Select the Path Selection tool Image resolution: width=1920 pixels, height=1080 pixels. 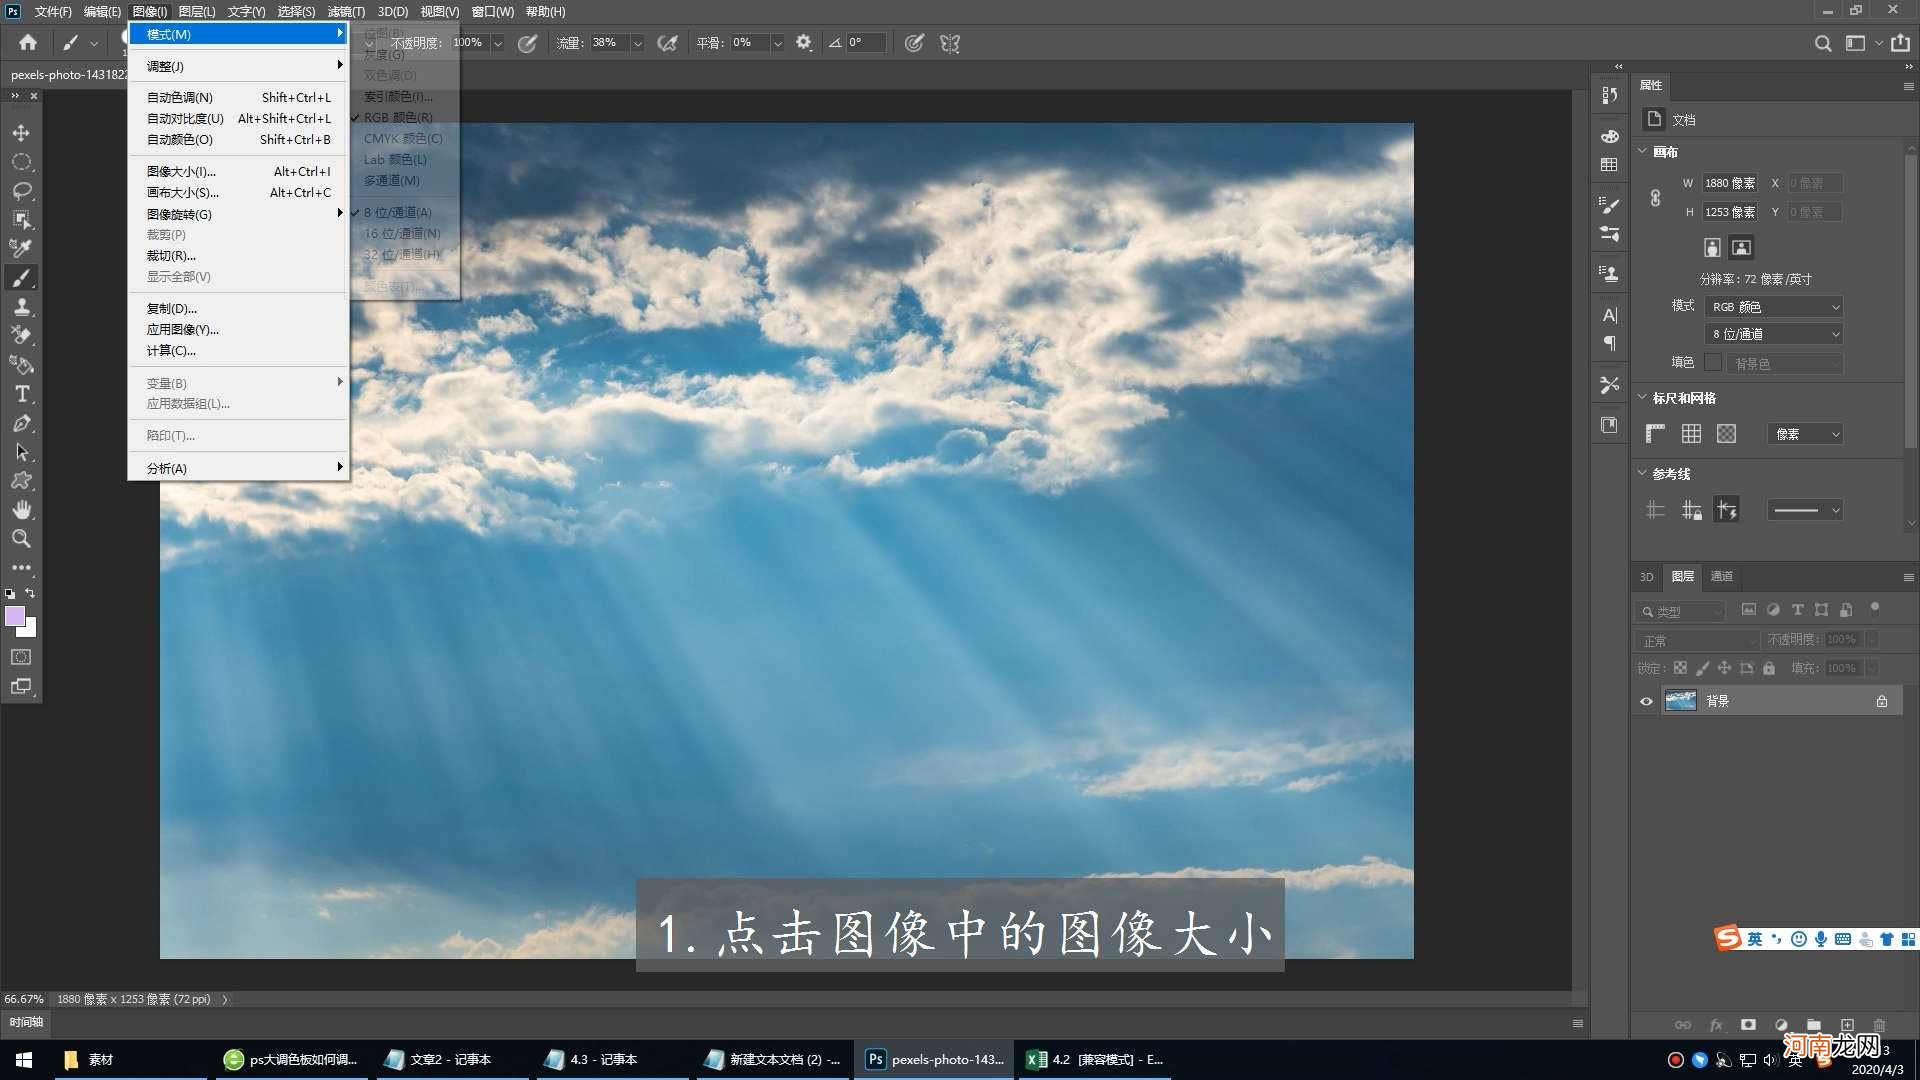click(x=21, y=452)
